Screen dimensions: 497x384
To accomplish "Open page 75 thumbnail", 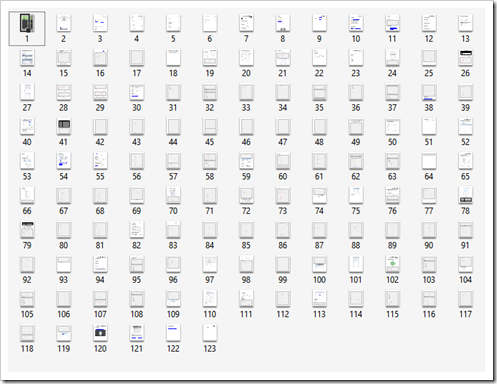I will coord(356,195).
